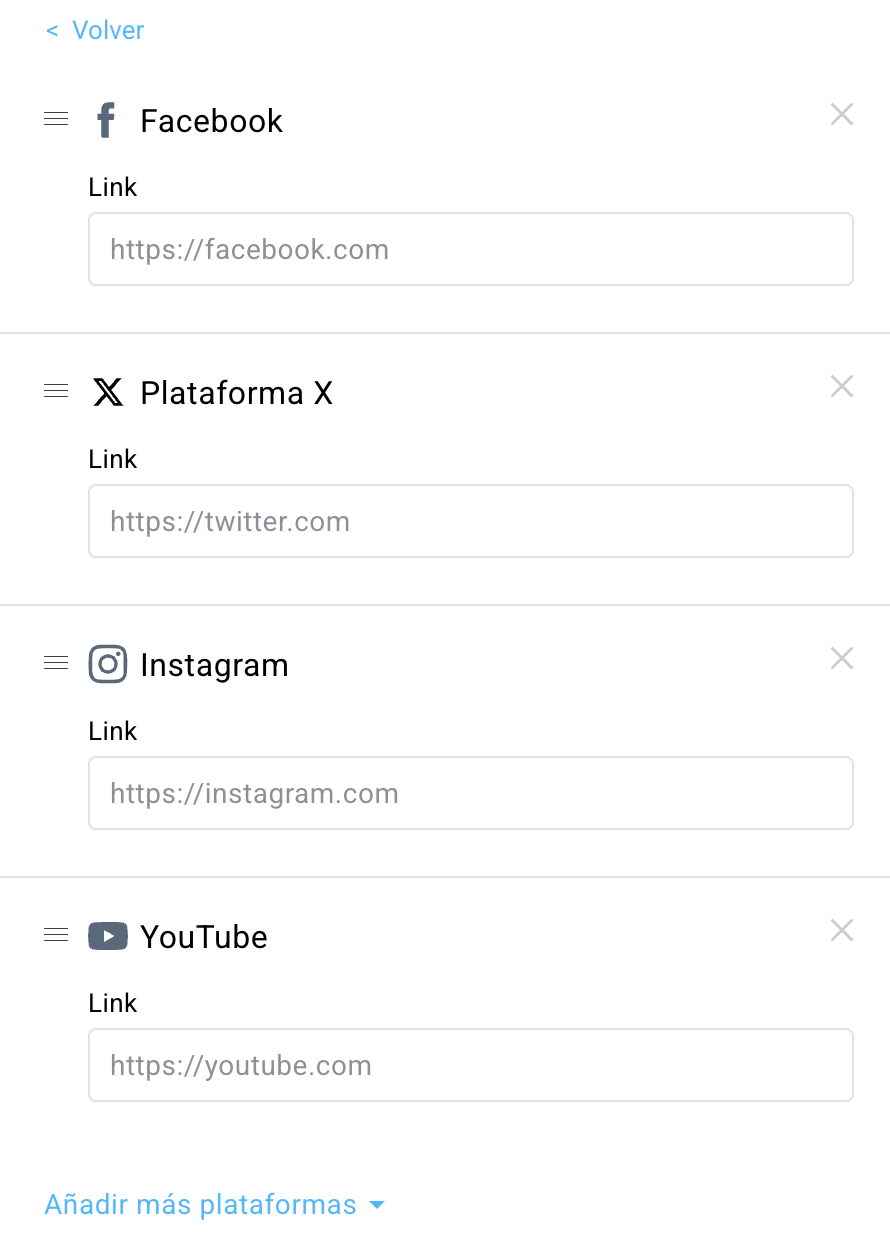Remove the Plataforma X platform entry
Screen dimensions: 890x1252
(x=842, y=386)
